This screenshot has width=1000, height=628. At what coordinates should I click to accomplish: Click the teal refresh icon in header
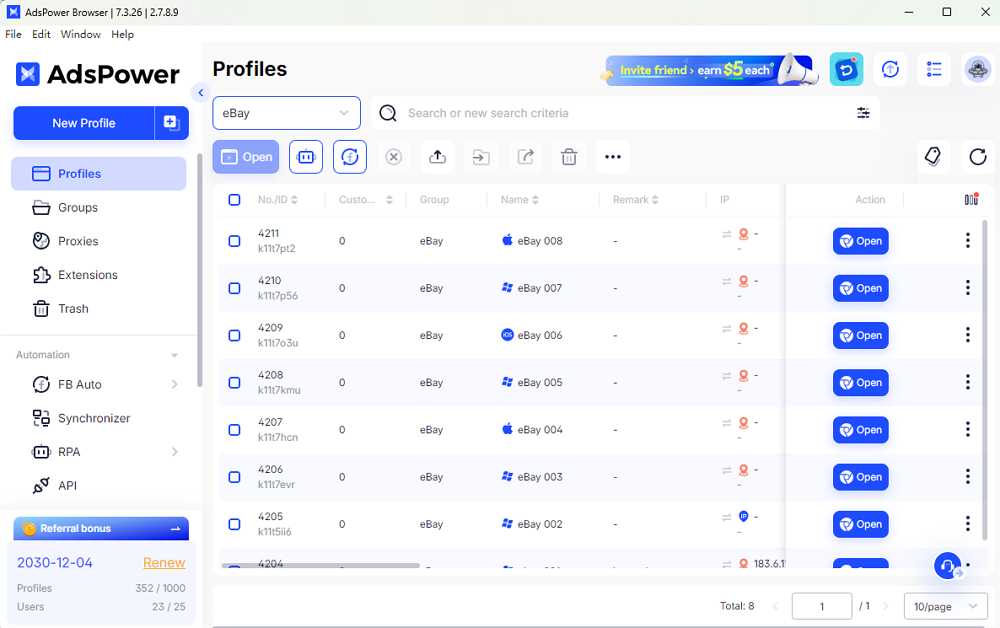tap(846, 69)
